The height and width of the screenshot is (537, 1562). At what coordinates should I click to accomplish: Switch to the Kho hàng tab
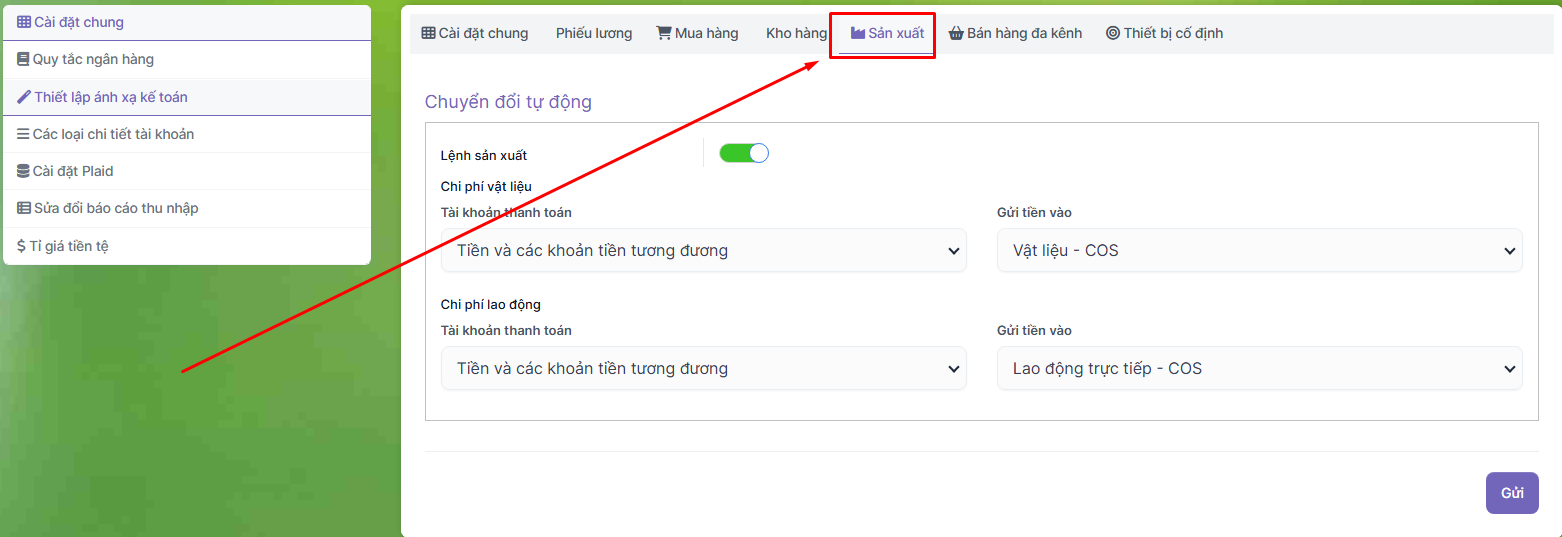tap(796, 33)
